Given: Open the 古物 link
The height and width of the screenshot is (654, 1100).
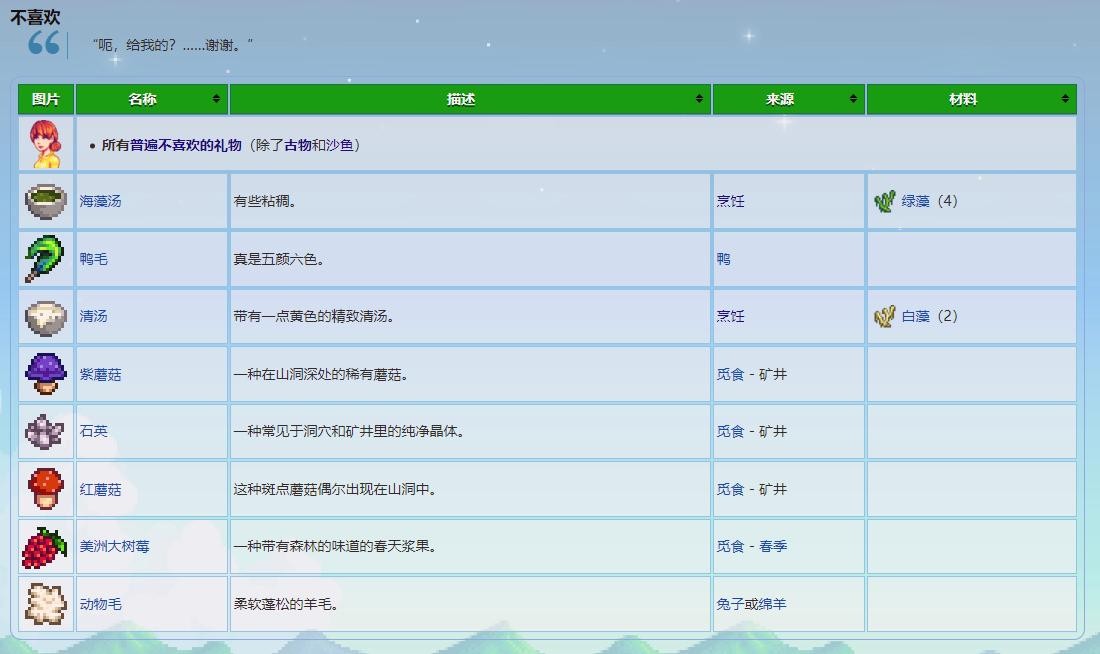Looking at the screenshot, I should pos(298,145).
